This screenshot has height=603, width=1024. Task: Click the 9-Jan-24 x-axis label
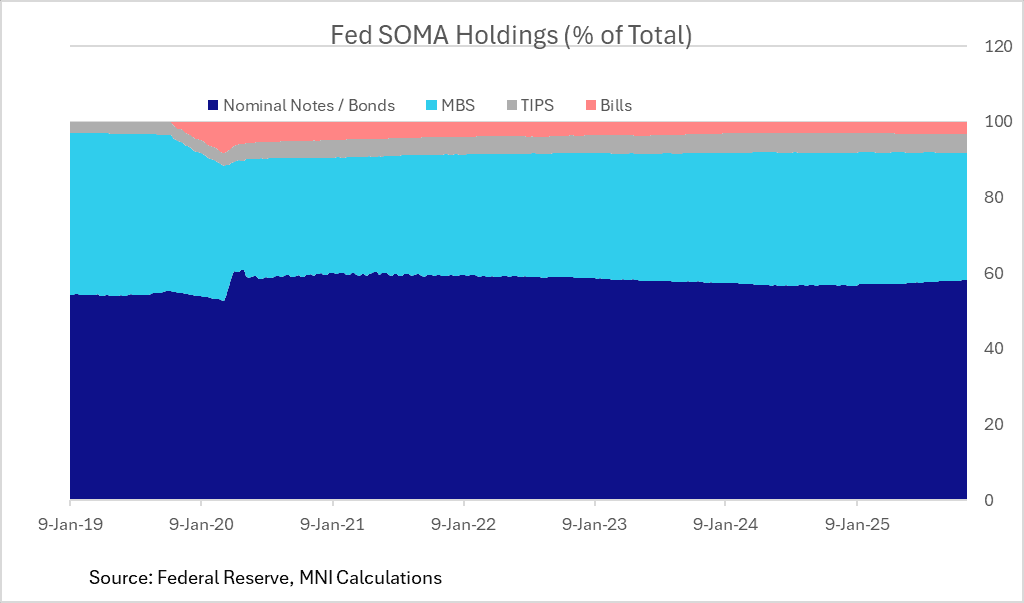(x=725, y=523)
